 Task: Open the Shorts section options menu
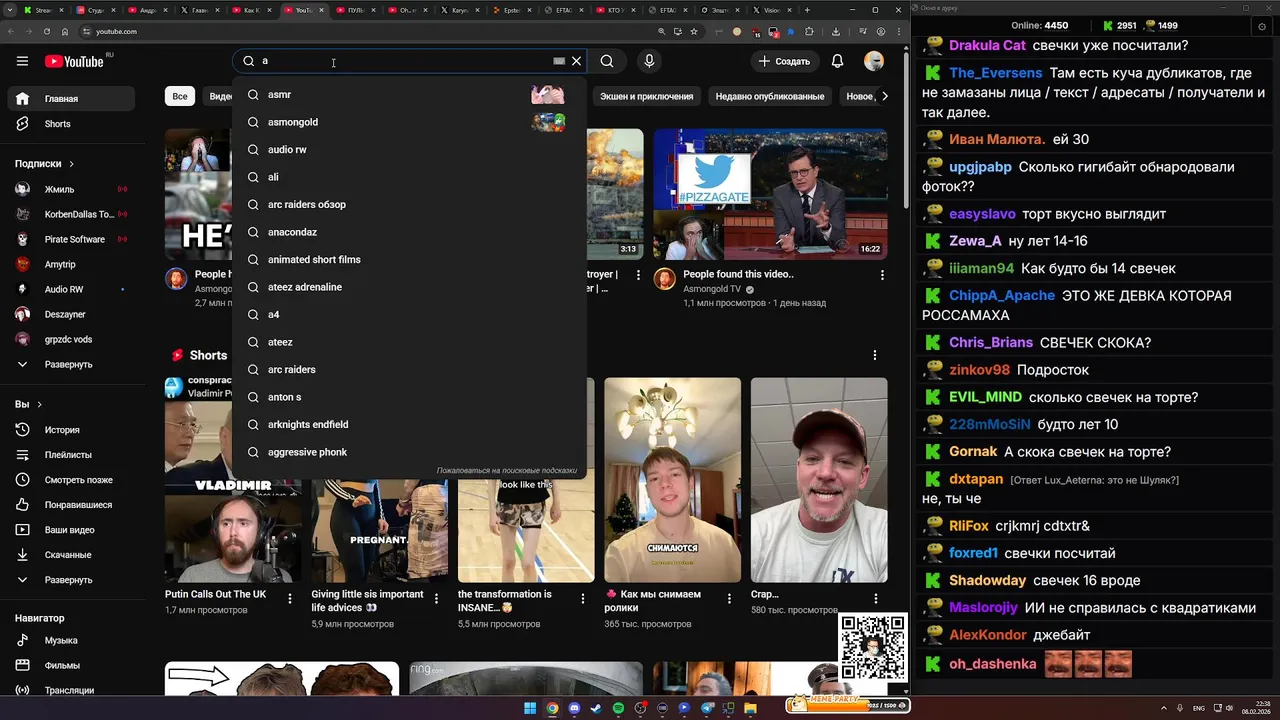[x=875, y=355]
